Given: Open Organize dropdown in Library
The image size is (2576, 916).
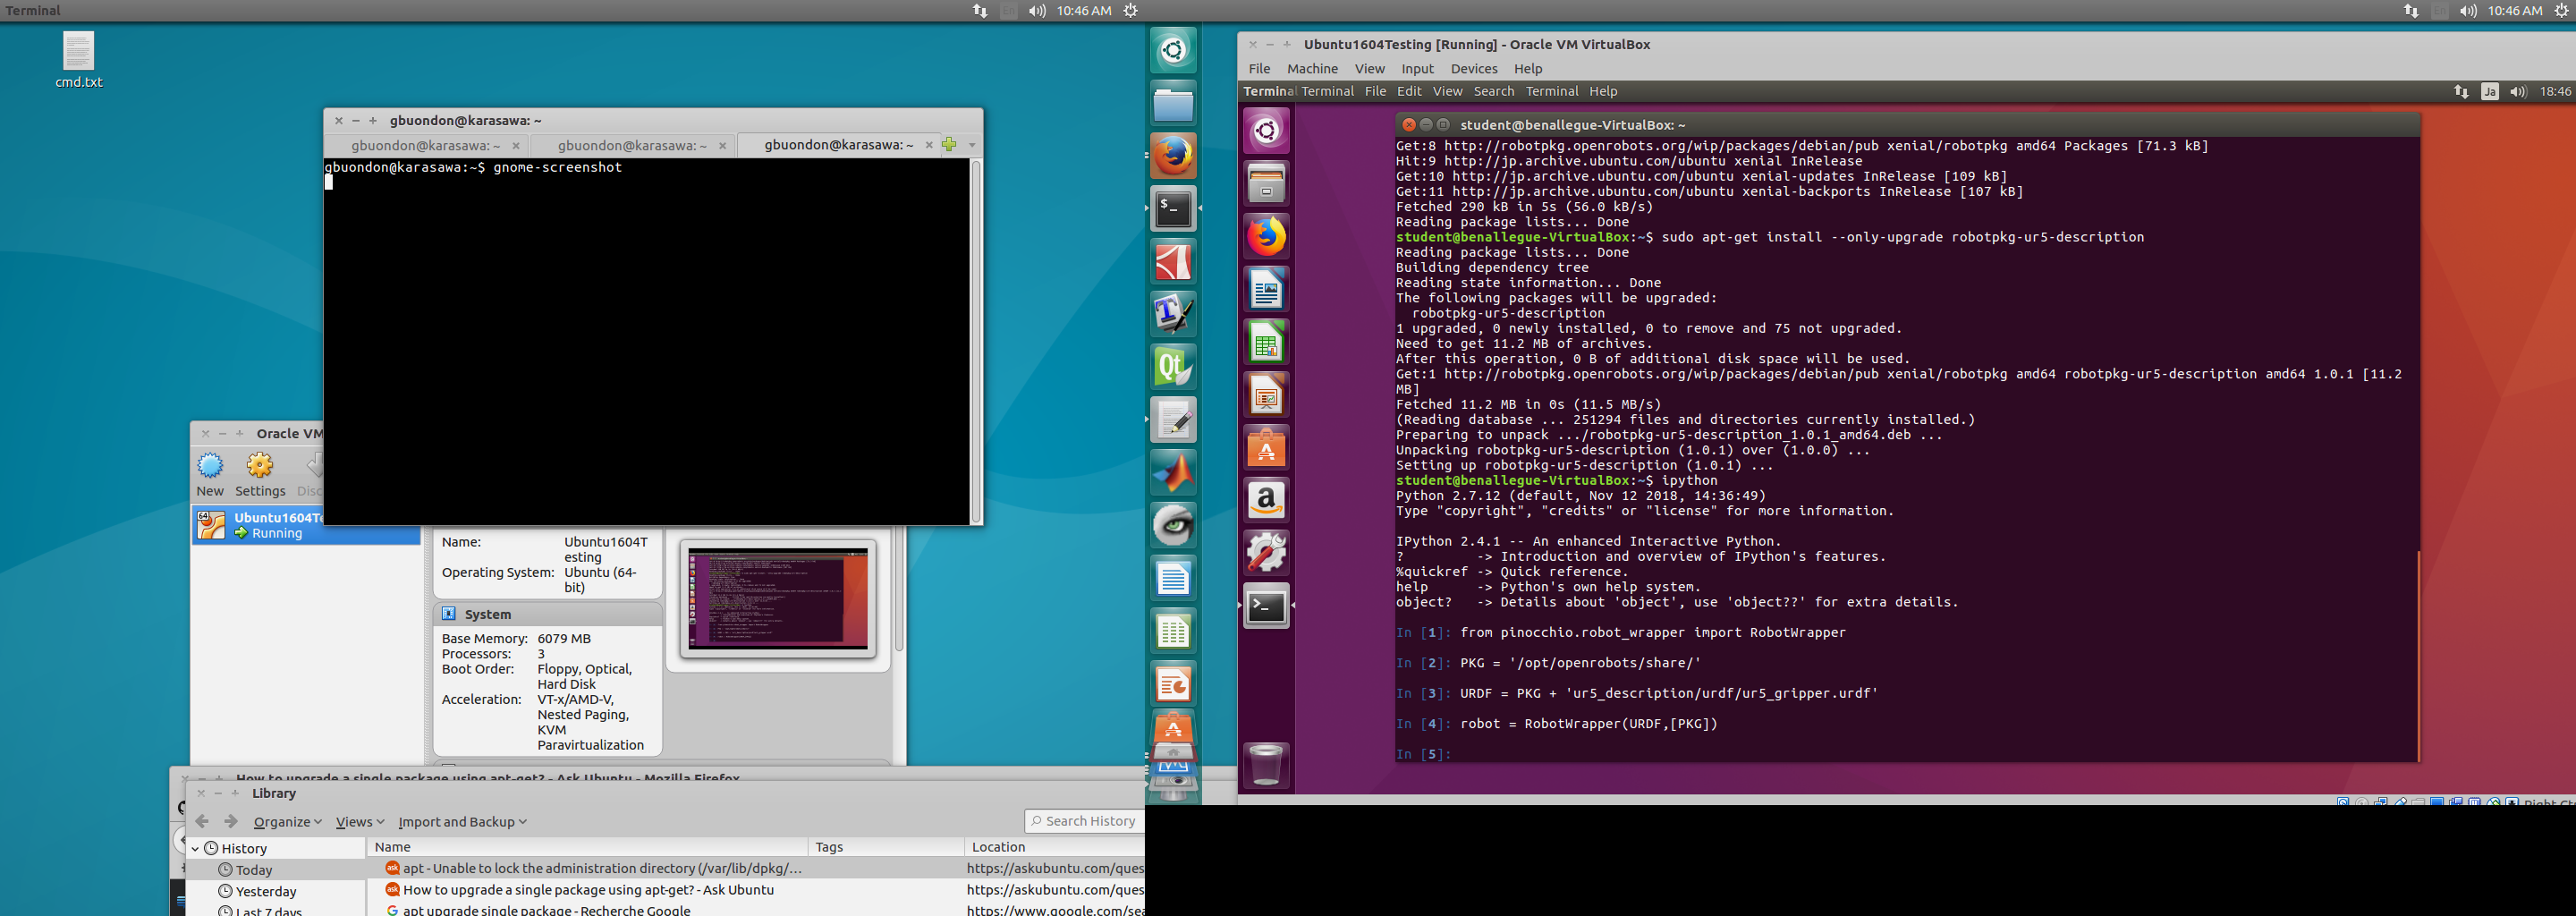Looking at the screenshot, I should tap(287, 822).
